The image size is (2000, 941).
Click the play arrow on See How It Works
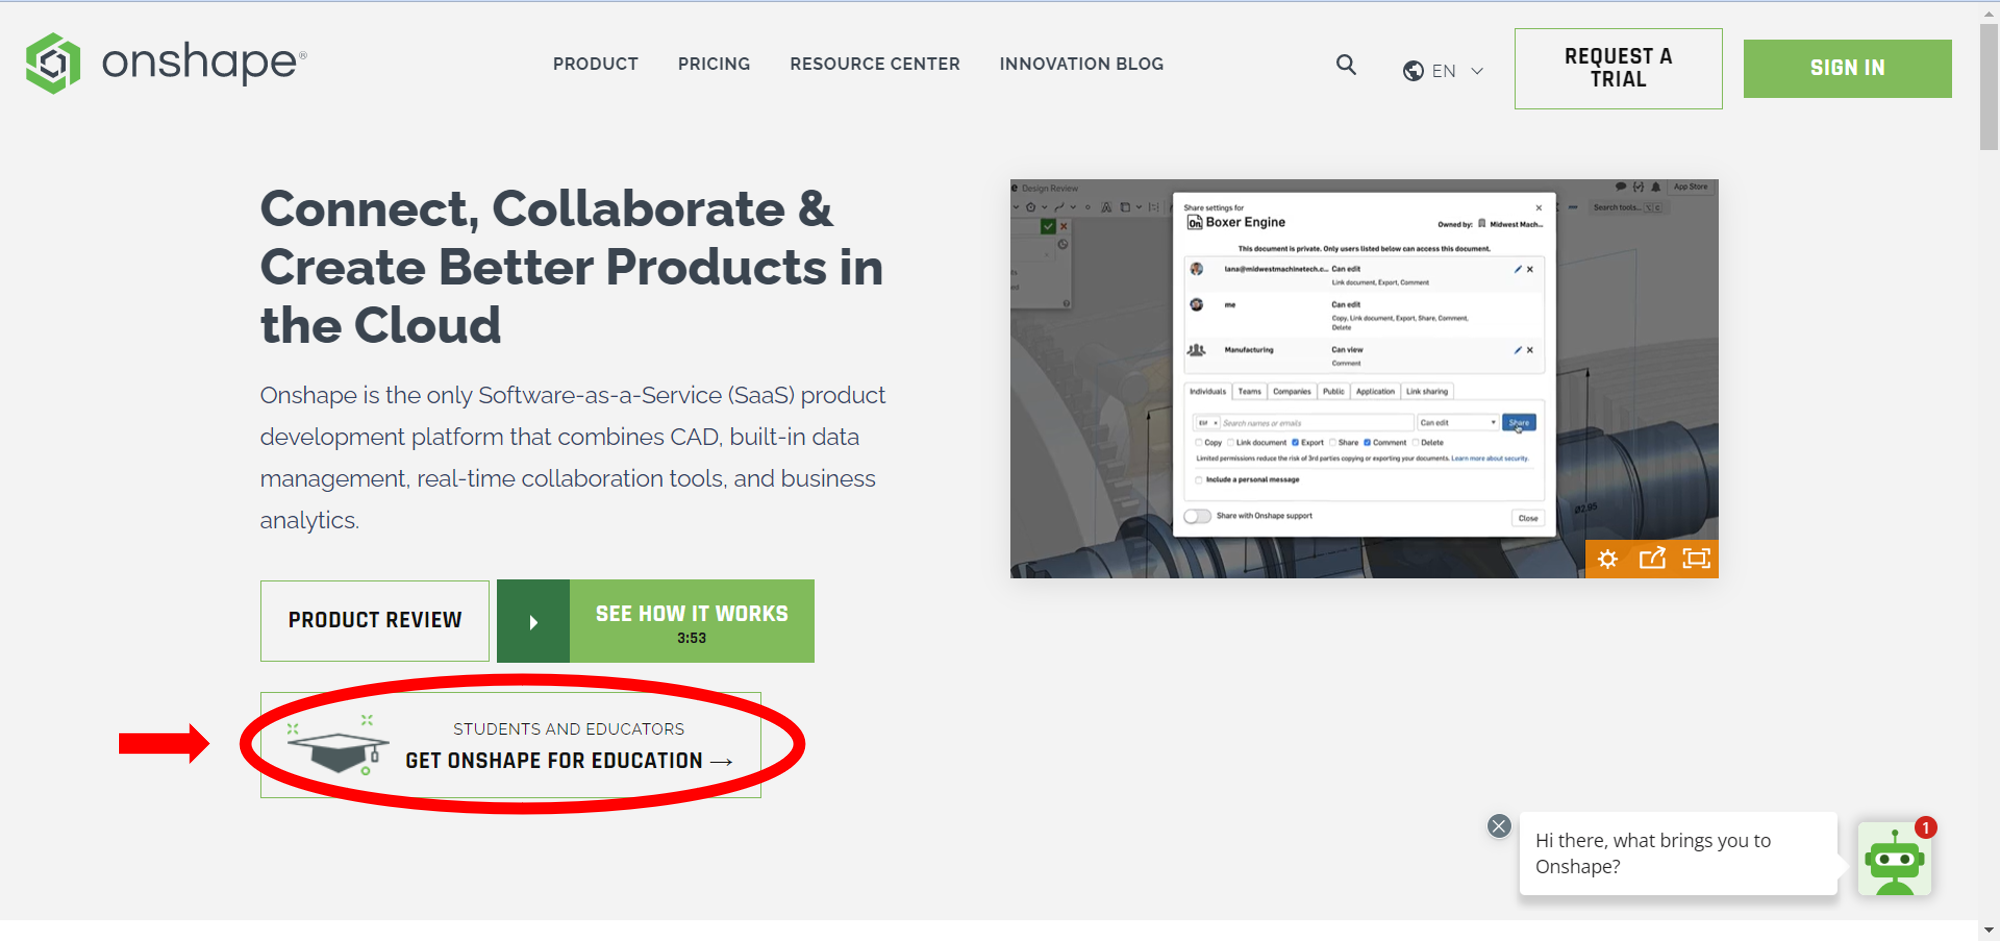[533, 622]
